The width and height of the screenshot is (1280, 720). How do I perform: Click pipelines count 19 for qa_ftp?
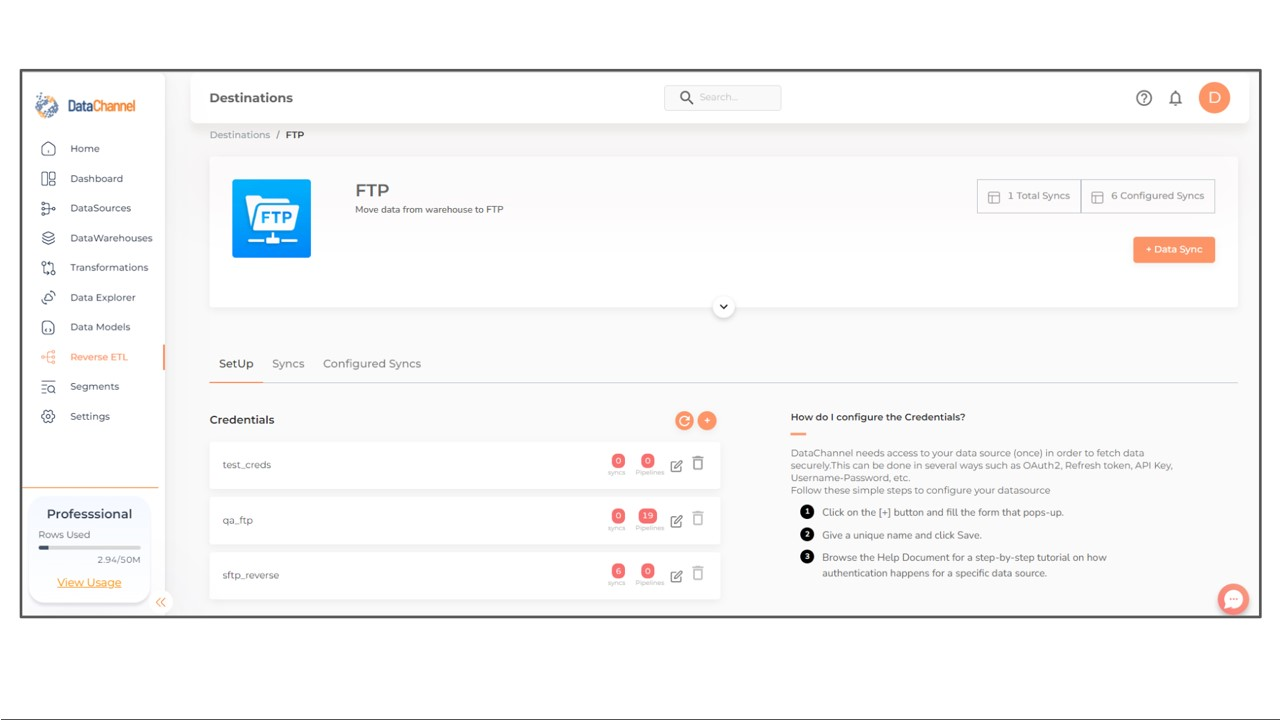click(x=648, y=516)
